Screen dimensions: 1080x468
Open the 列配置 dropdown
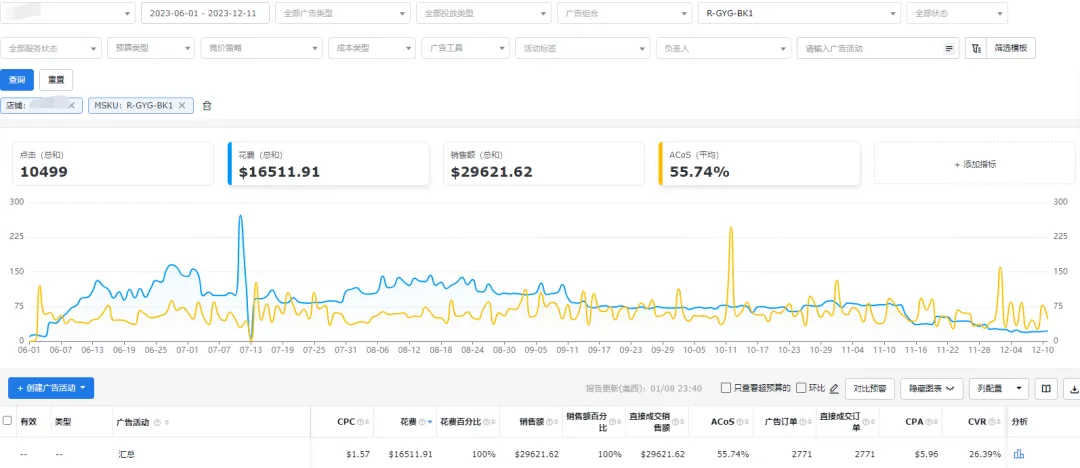click(x=999, y=389)
